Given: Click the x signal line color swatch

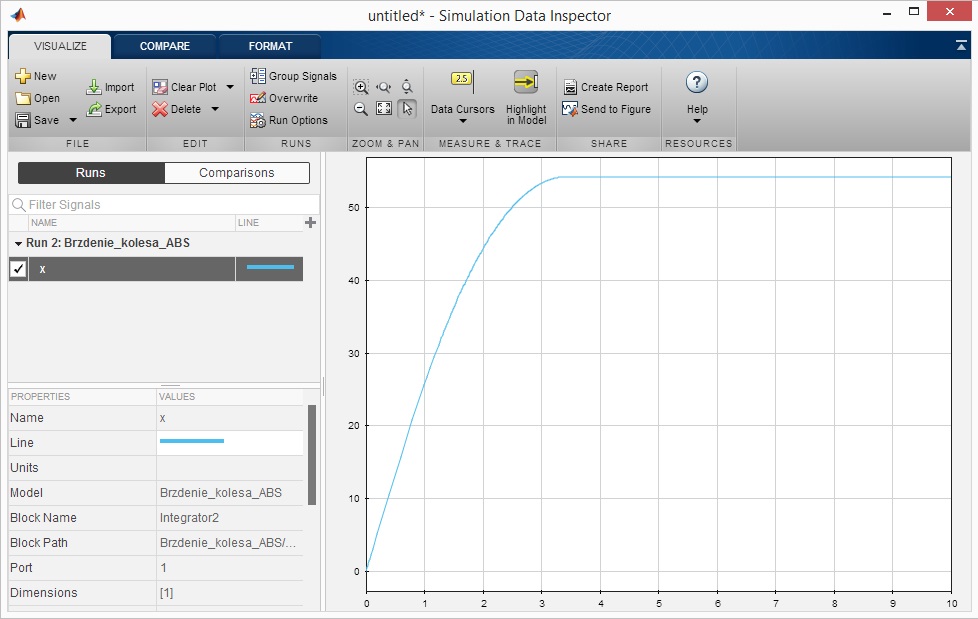Looking at the screenshot, I should (x=270, y=268).
